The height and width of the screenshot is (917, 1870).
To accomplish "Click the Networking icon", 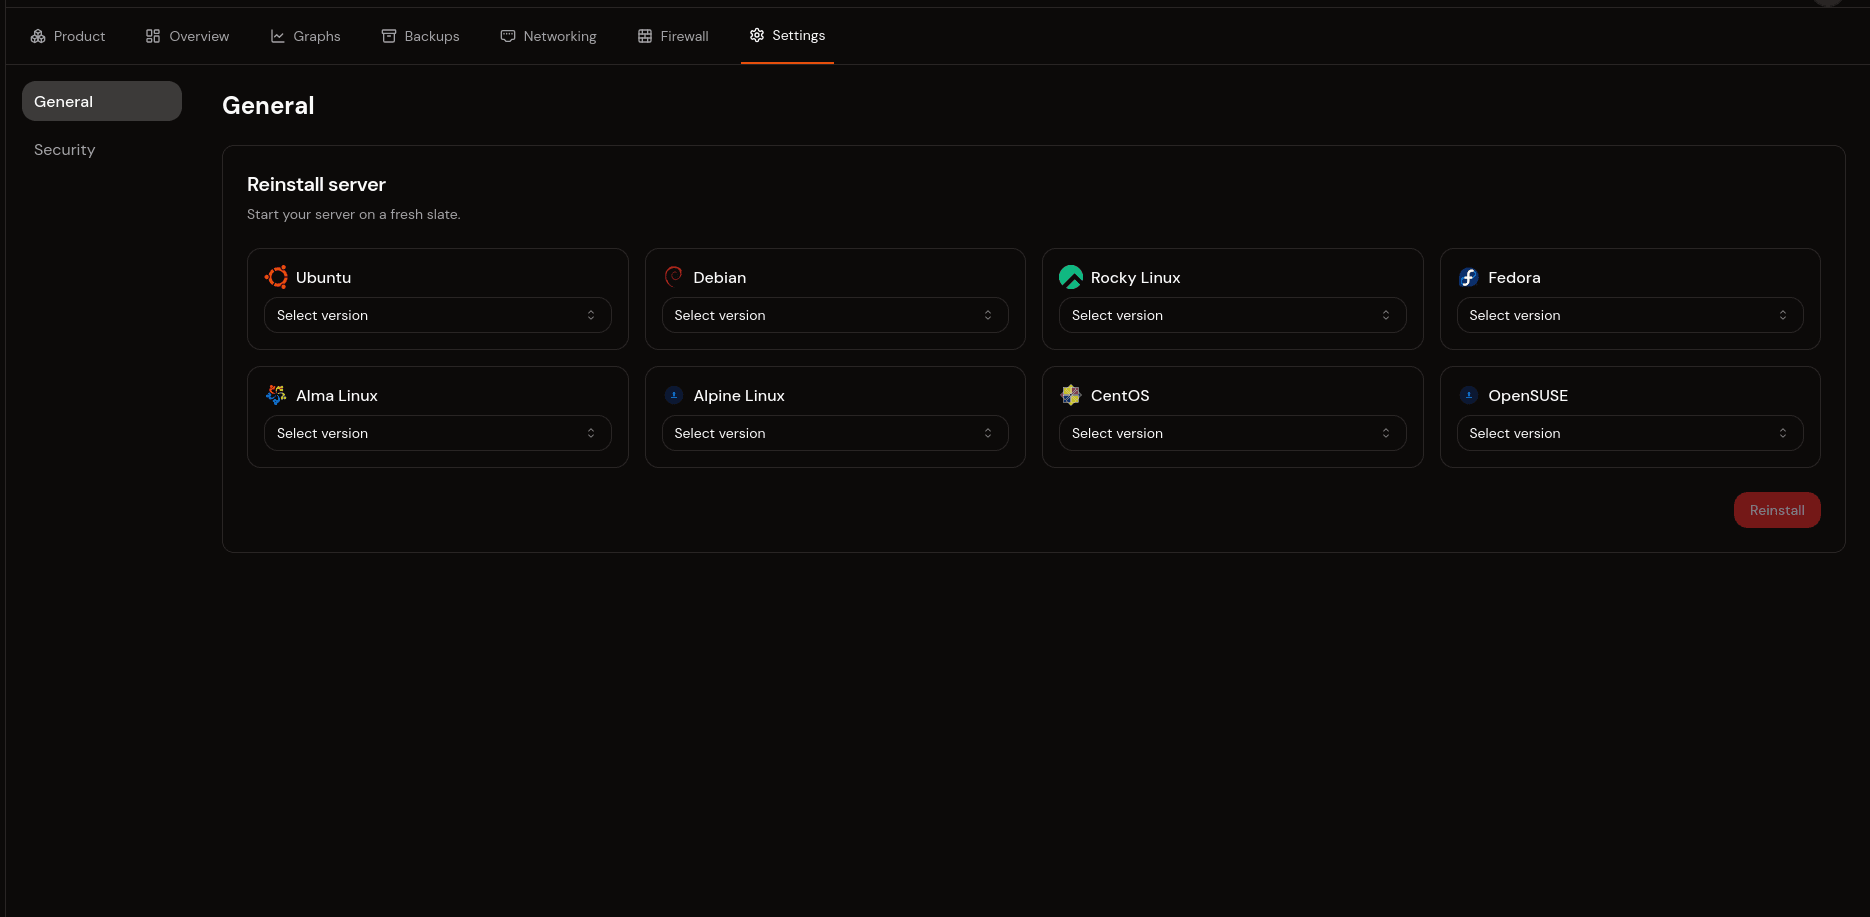I will [x=508, y=36].
